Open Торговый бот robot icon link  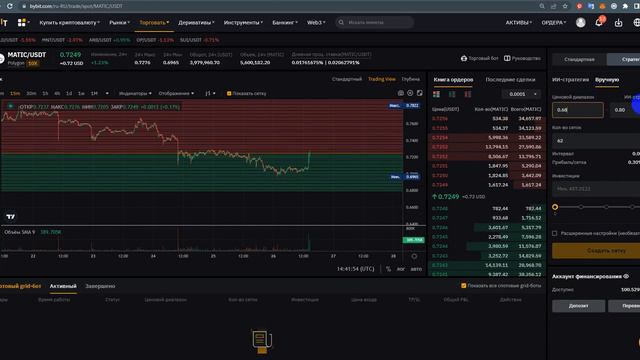[x=464, y=58]
